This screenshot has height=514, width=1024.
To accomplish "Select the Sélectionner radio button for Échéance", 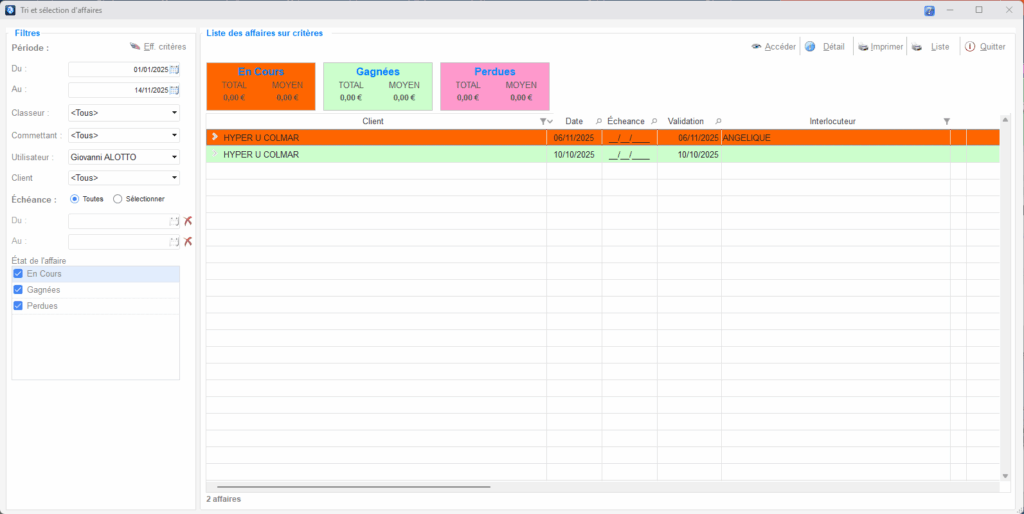I will tap(118, 199).
